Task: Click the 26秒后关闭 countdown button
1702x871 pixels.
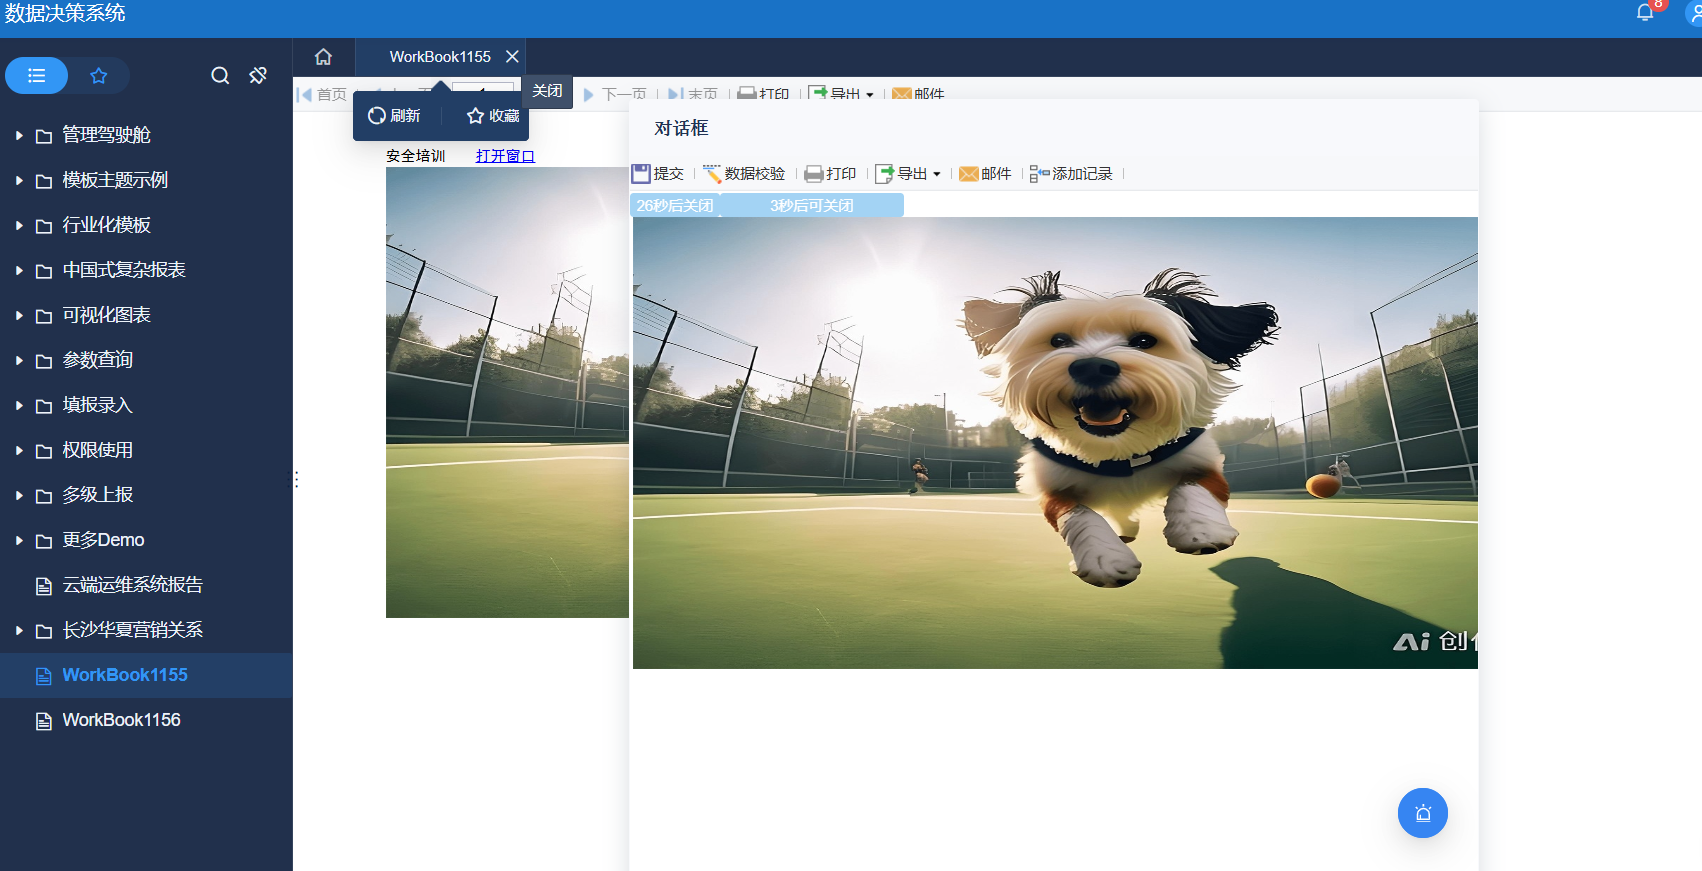Action: coord(675,205)
